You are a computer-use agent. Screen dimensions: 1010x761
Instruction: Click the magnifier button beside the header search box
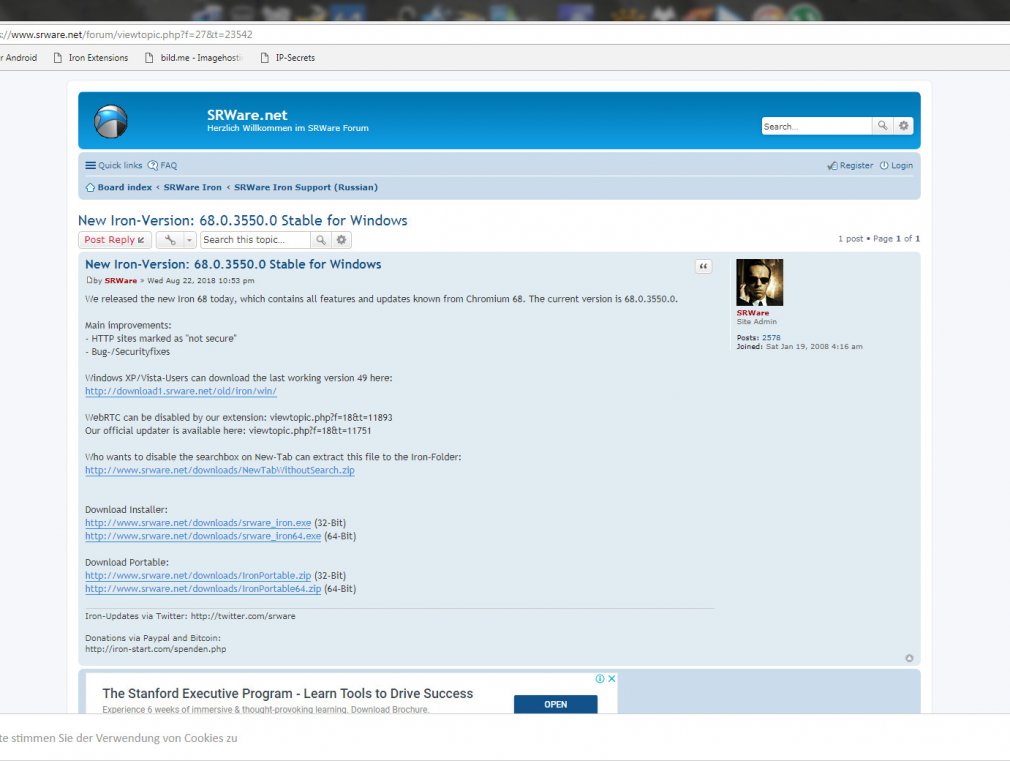click(x=882, y=126)
